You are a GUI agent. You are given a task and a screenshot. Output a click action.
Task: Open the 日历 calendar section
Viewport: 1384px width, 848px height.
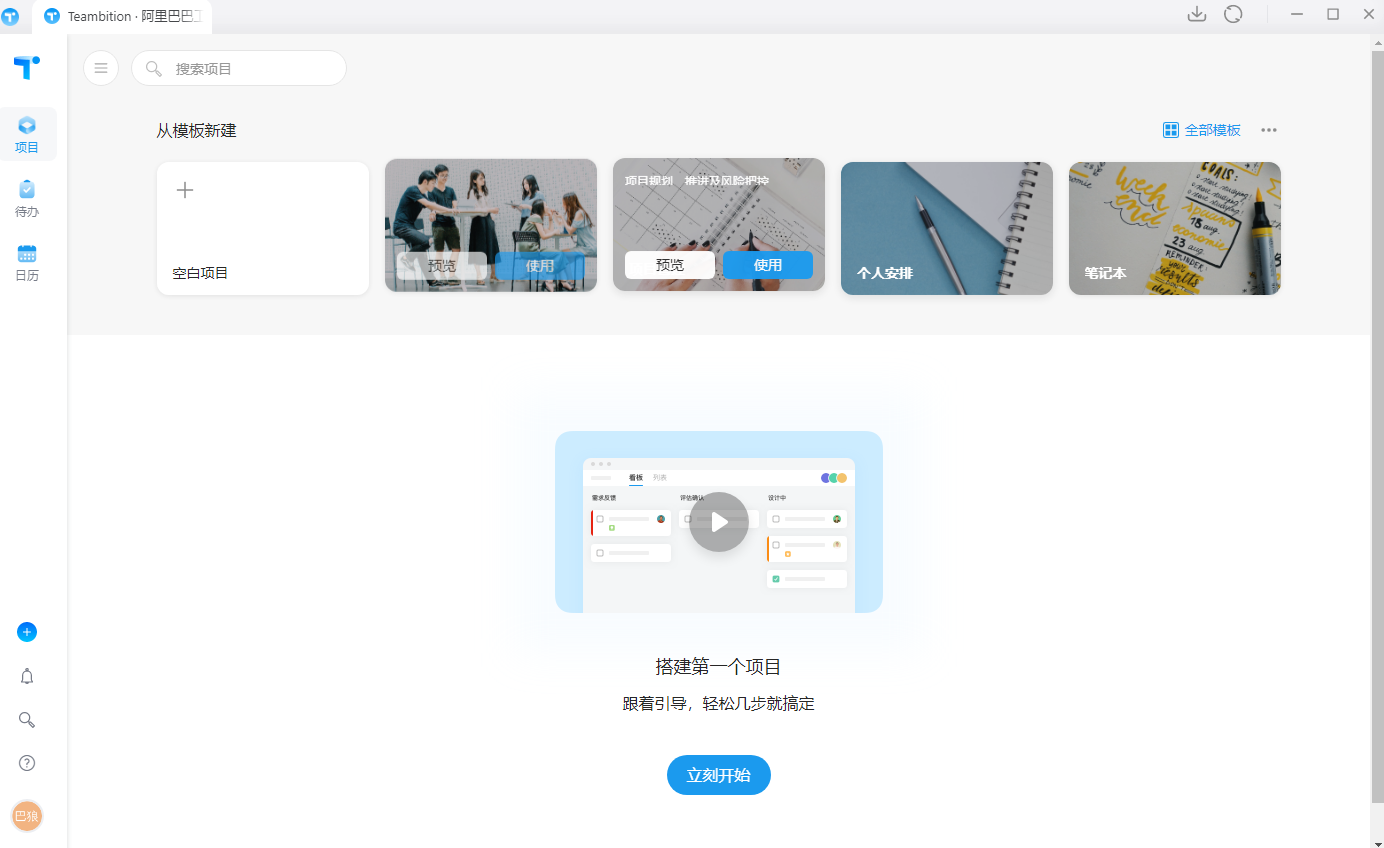(x=27, y=263)
